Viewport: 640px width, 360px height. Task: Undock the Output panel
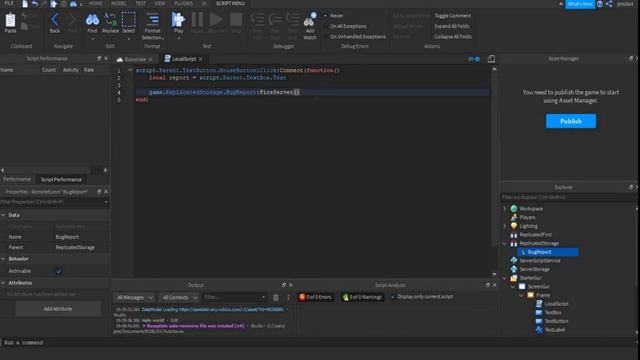tap(284, 285)
